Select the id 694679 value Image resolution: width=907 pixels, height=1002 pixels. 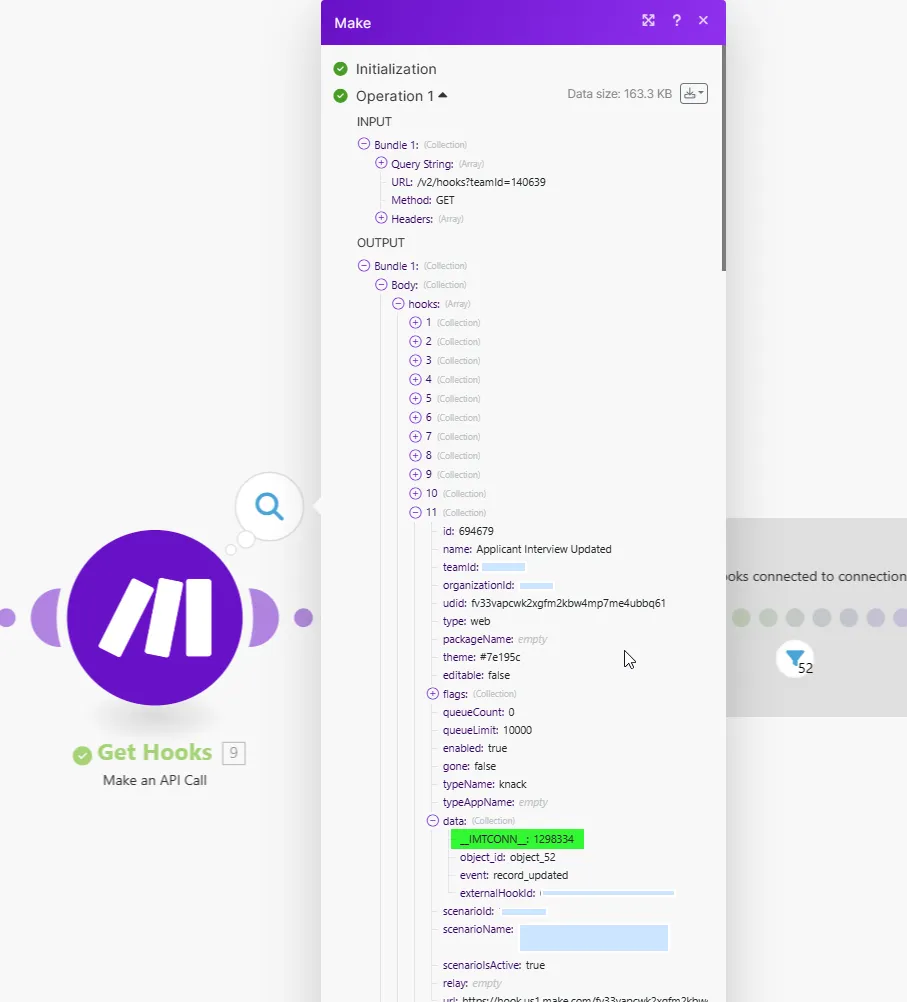476,531
